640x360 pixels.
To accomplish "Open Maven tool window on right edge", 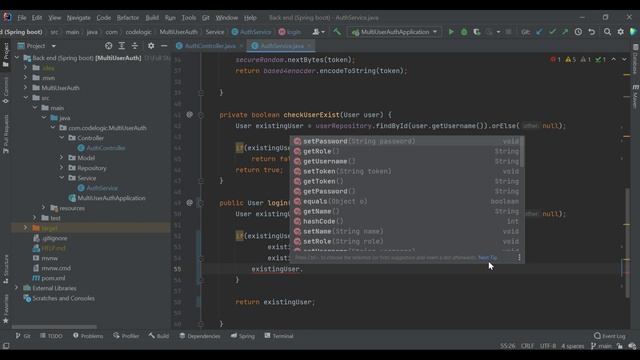I will [636, 97].
